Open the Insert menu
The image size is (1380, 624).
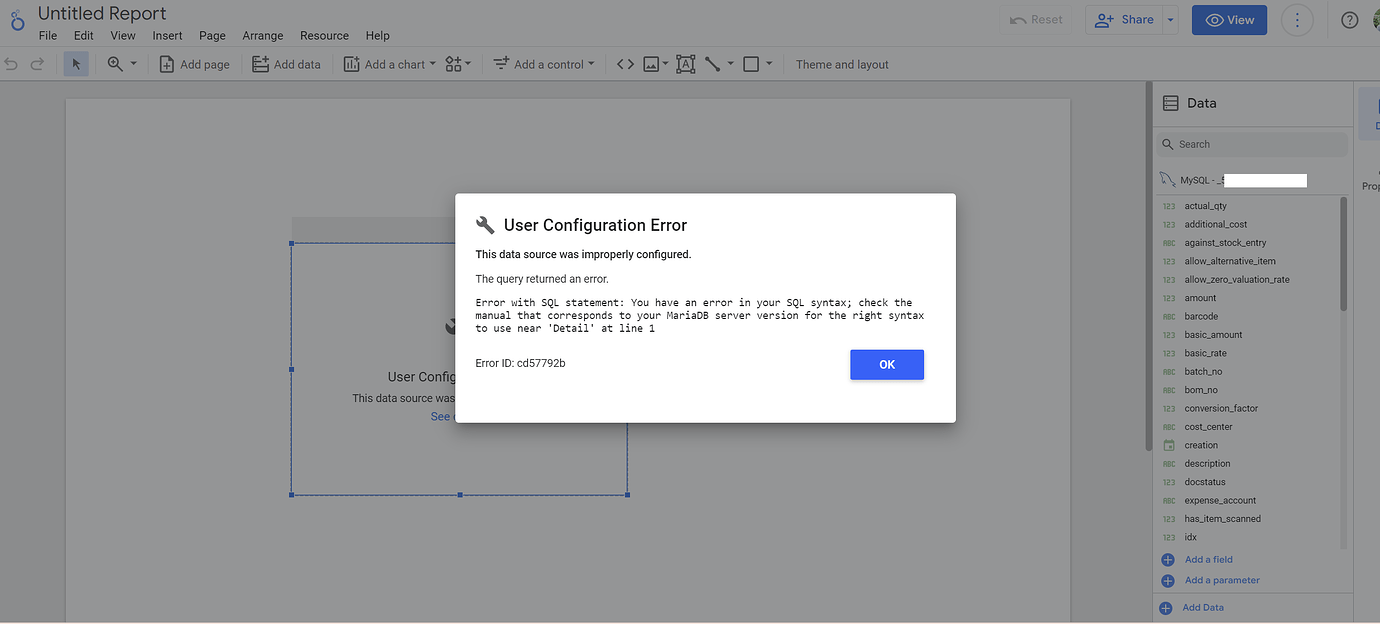coord(167,35)
